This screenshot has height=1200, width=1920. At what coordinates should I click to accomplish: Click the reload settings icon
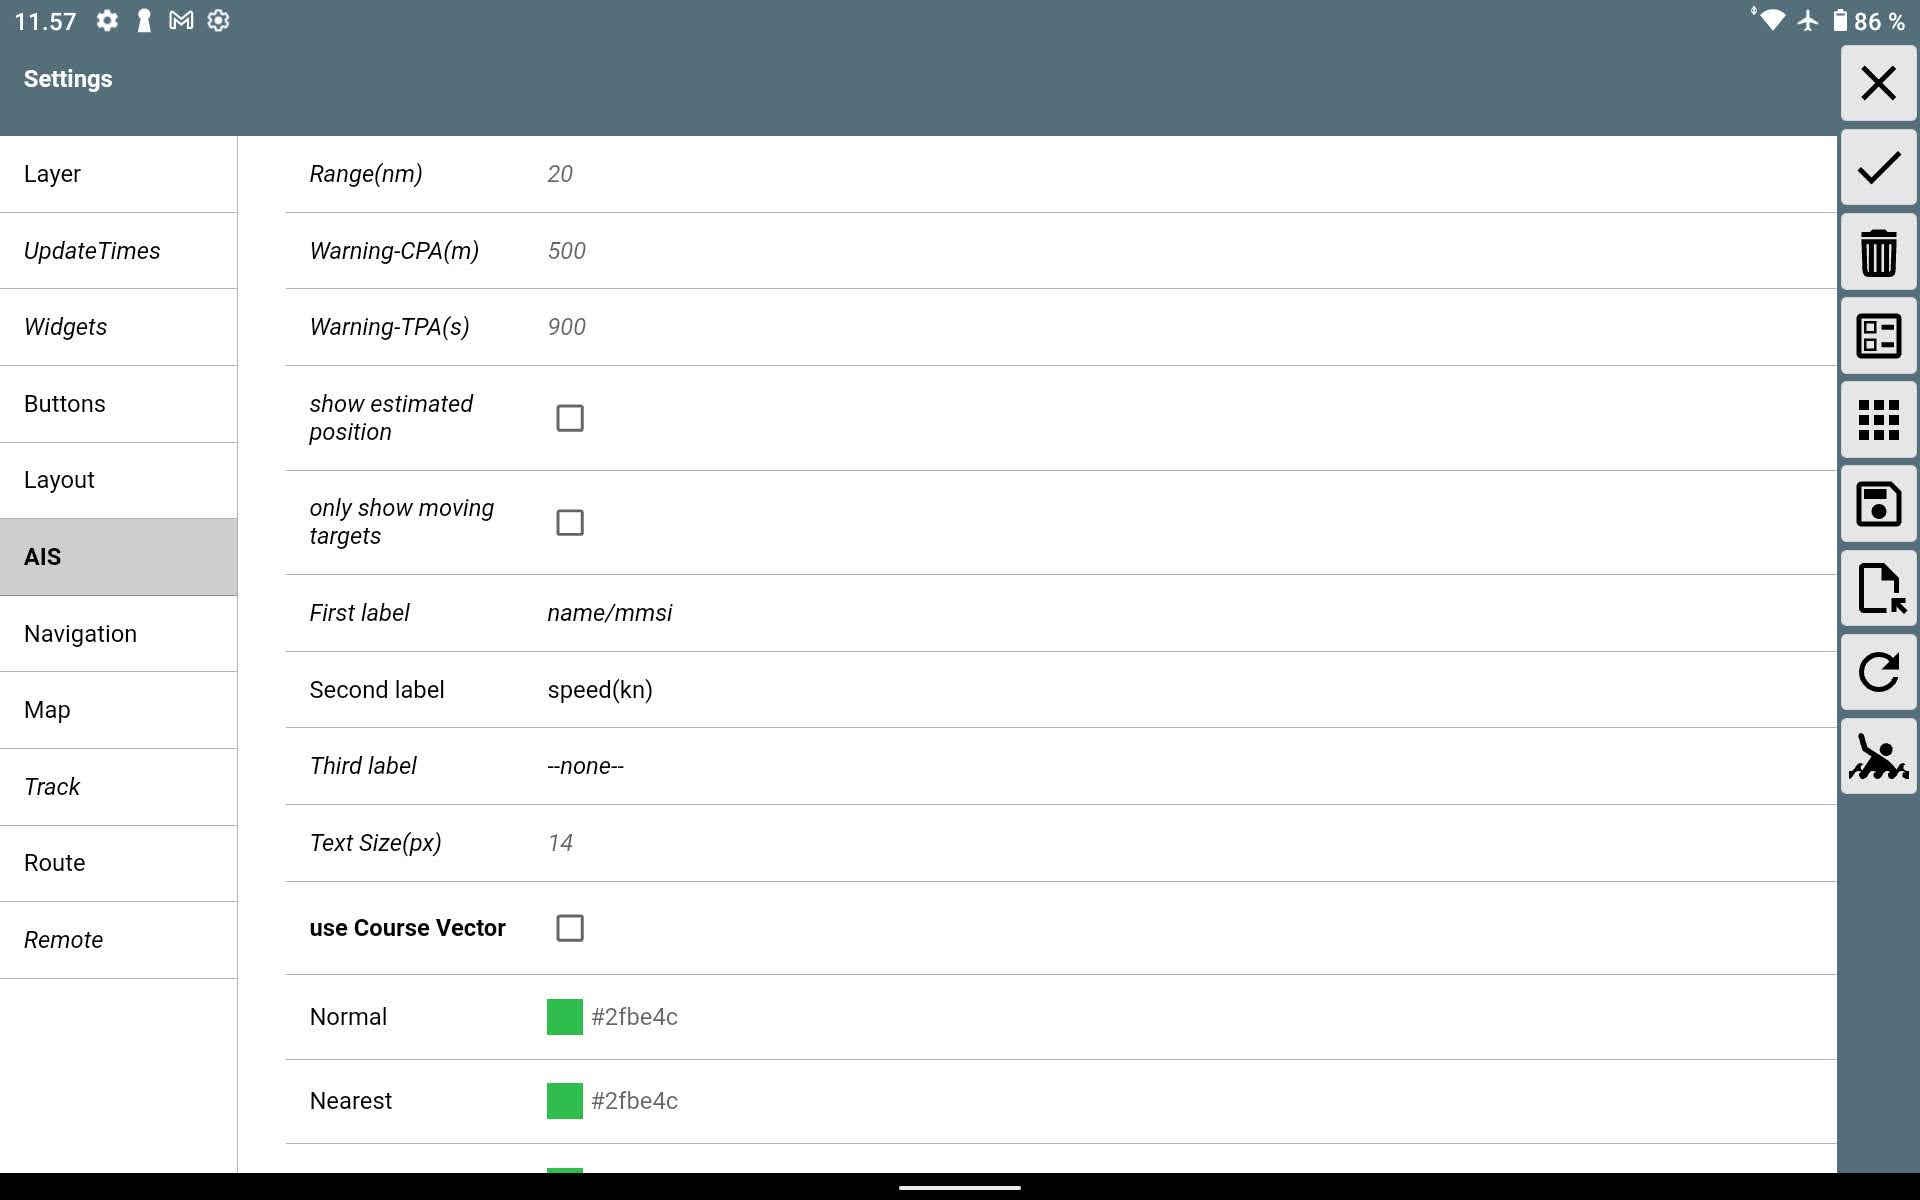tap(1878, 672)
